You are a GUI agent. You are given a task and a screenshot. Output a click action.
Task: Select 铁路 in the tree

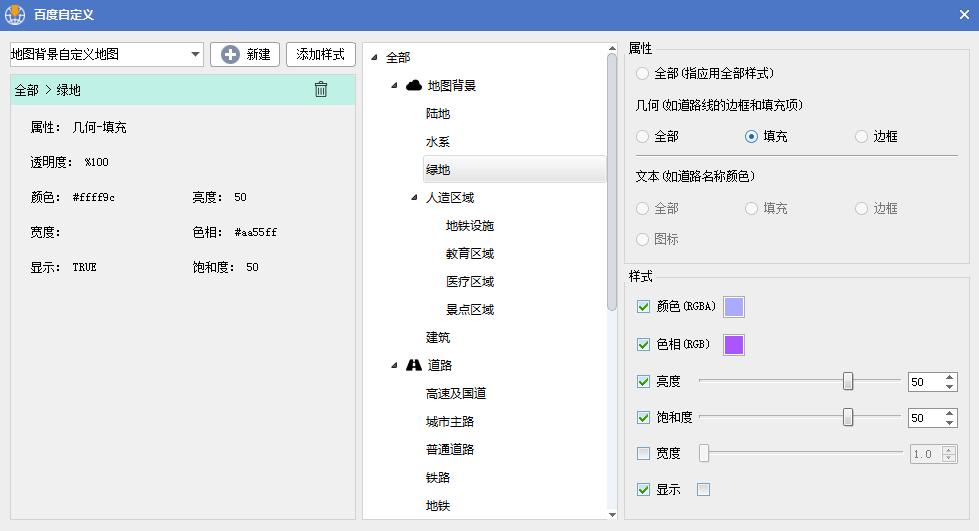coord(438,477)
